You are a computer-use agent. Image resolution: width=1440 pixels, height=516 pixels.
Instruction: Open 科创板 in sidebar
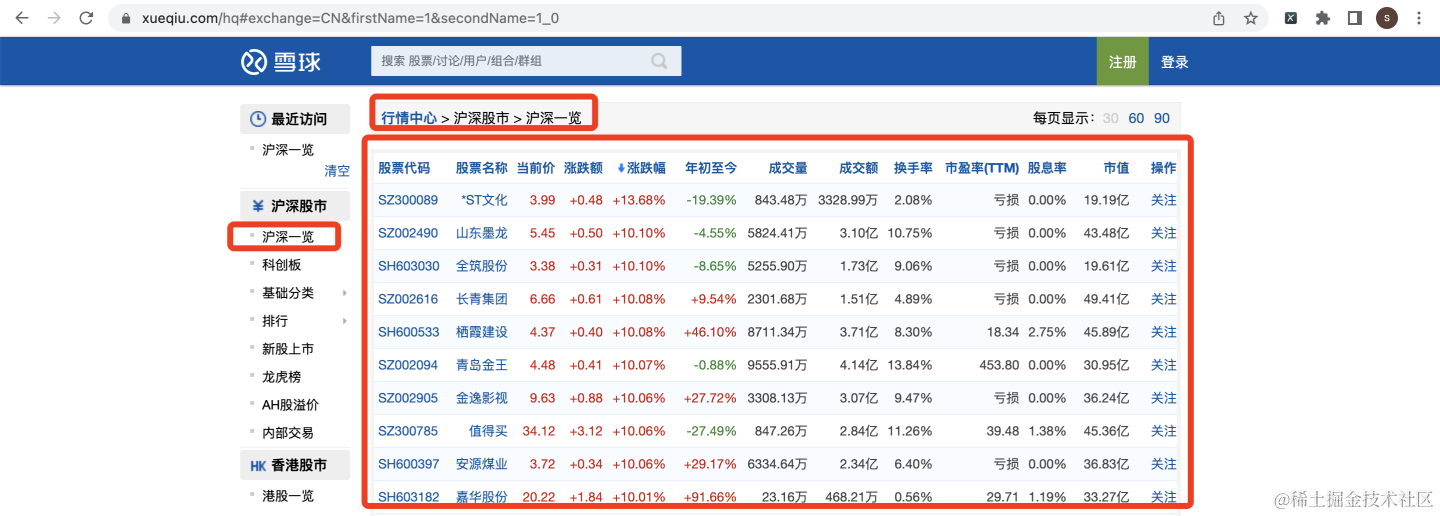coord(282,265)
